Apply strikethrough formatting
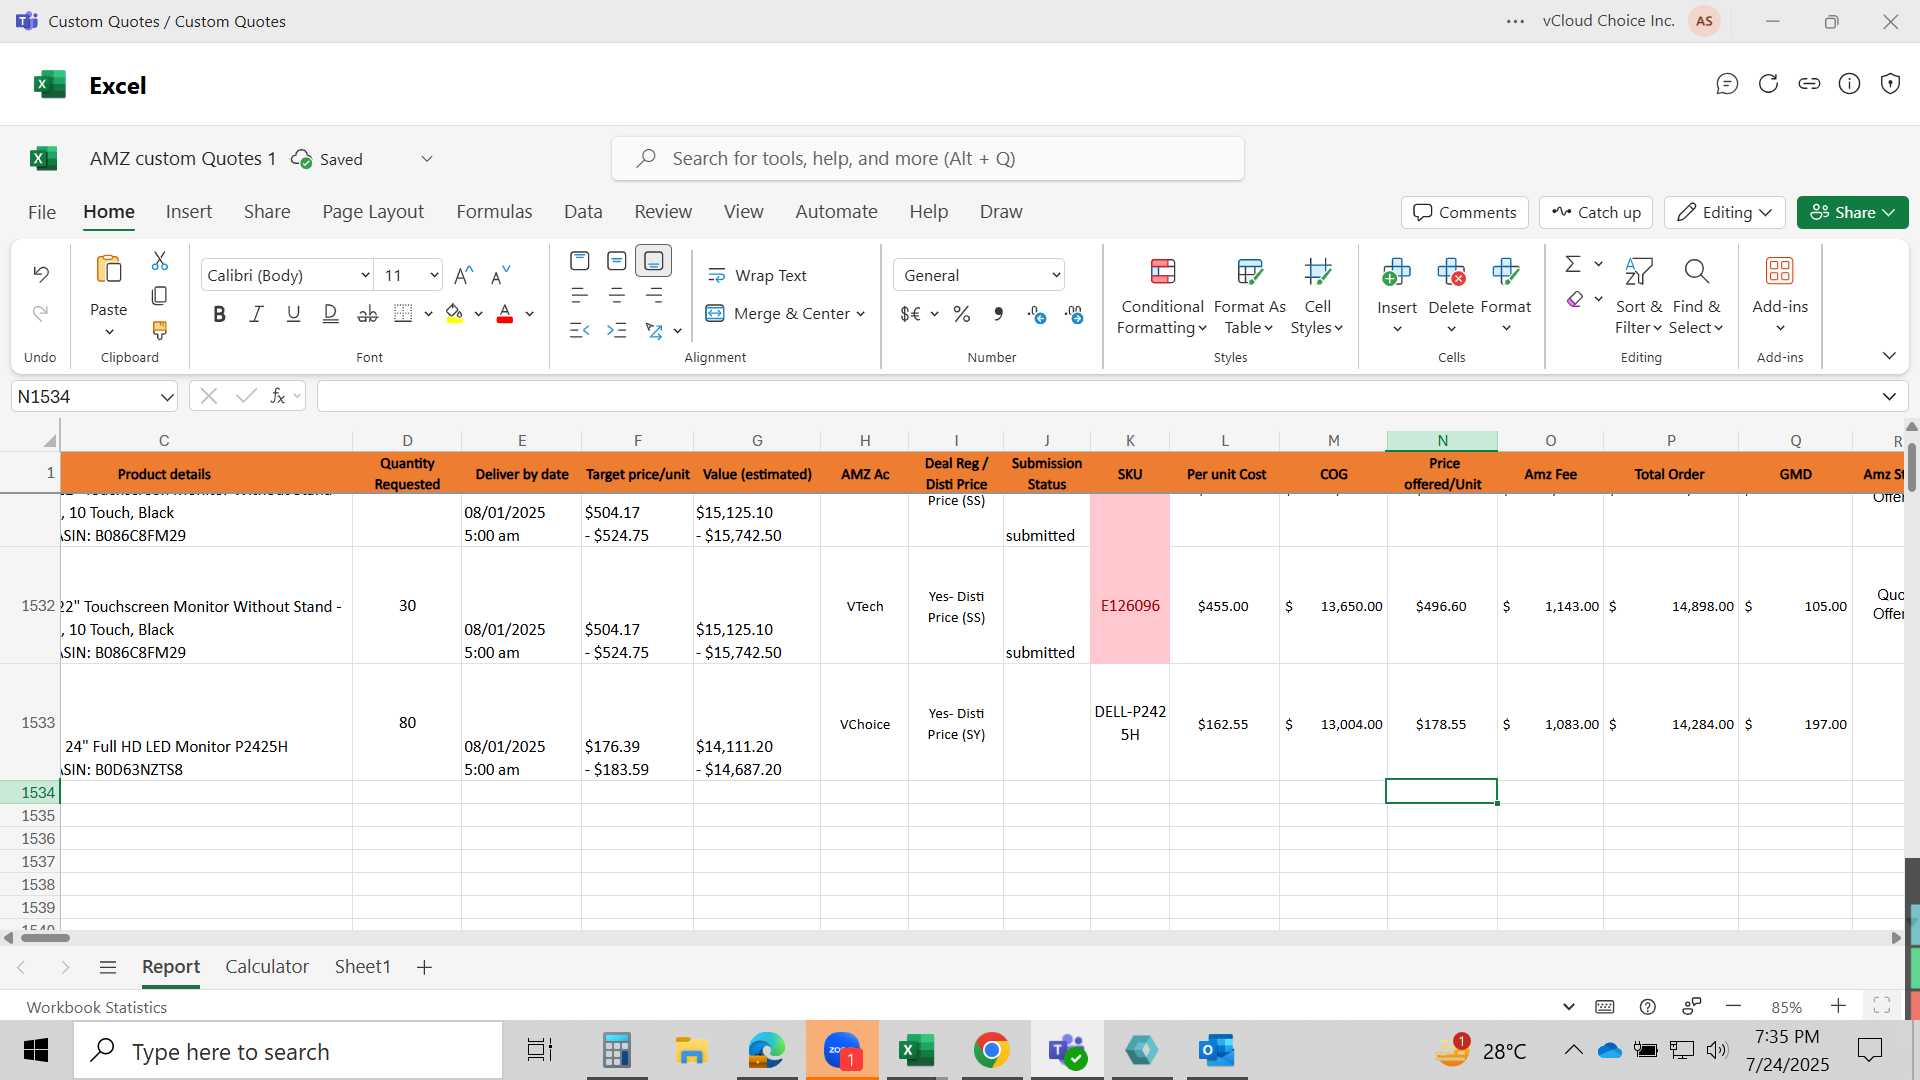The width and height of the screenshot is (1920, 1080). click(x=368, y=314)
